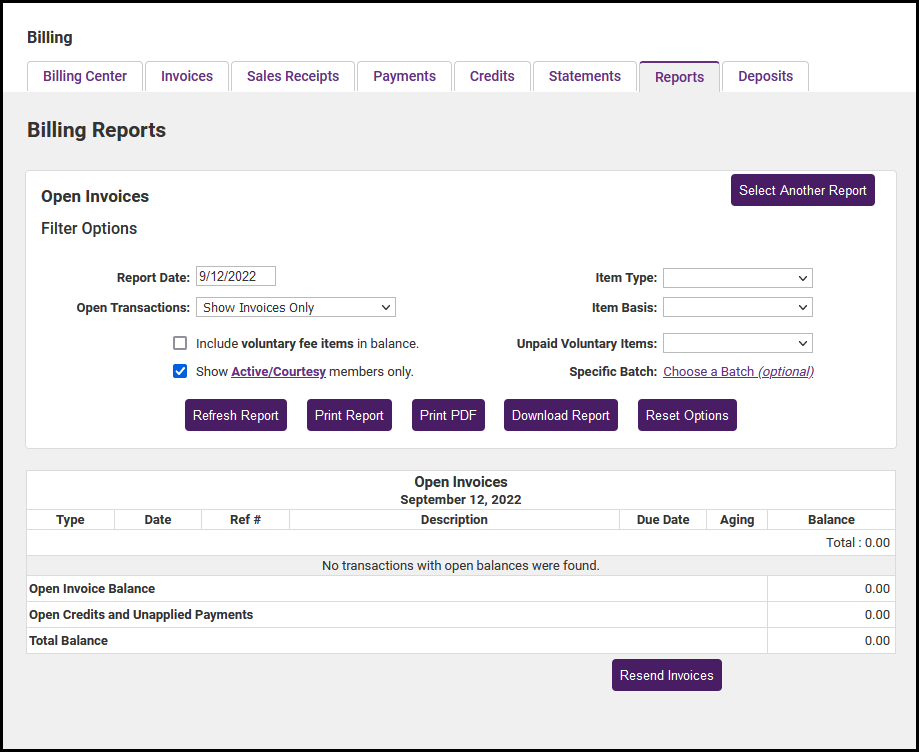
Task: Open the Item Type dropdown
Action: point(737,278)
